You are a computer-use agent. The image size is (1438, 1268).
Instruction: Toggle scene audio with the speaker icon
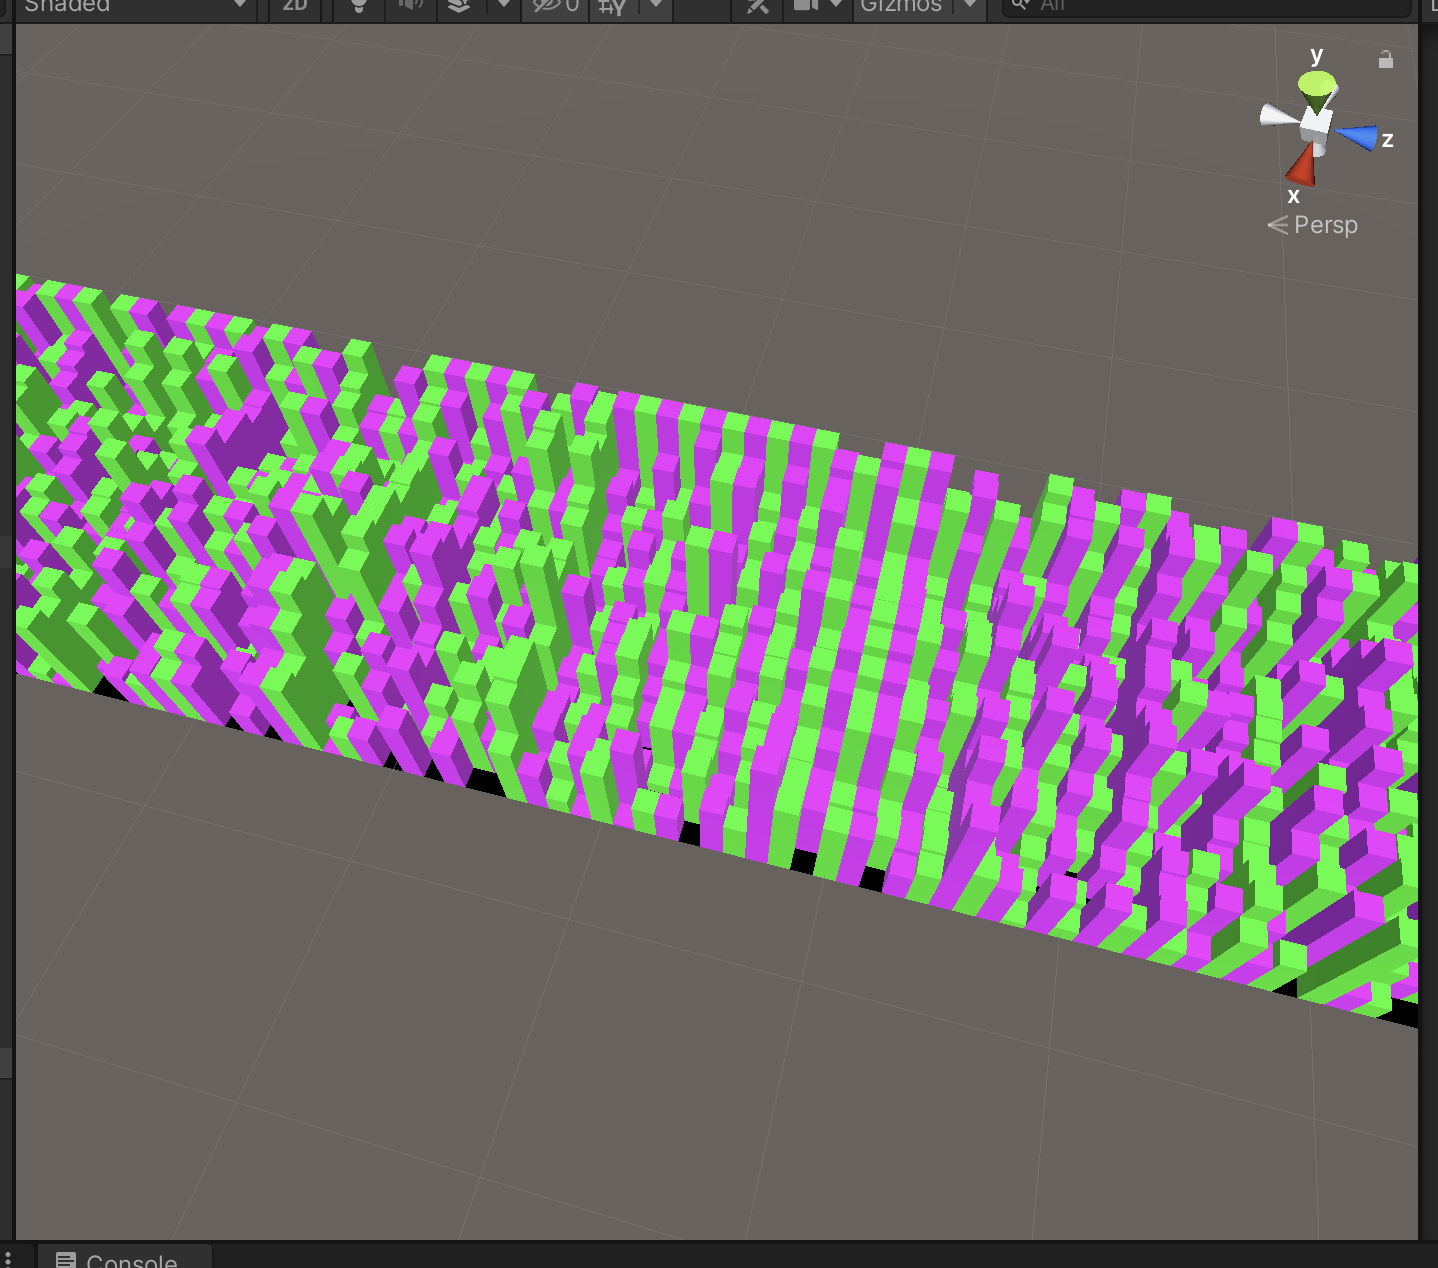(410, 6)
